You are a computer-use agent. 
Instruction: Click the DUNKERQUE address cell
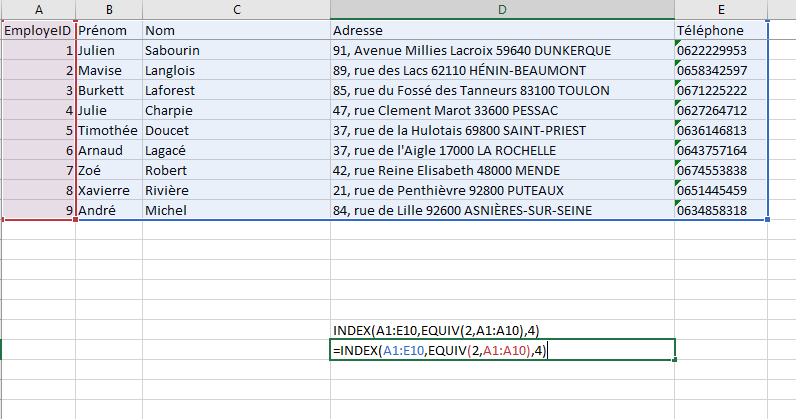coord(502,50)
